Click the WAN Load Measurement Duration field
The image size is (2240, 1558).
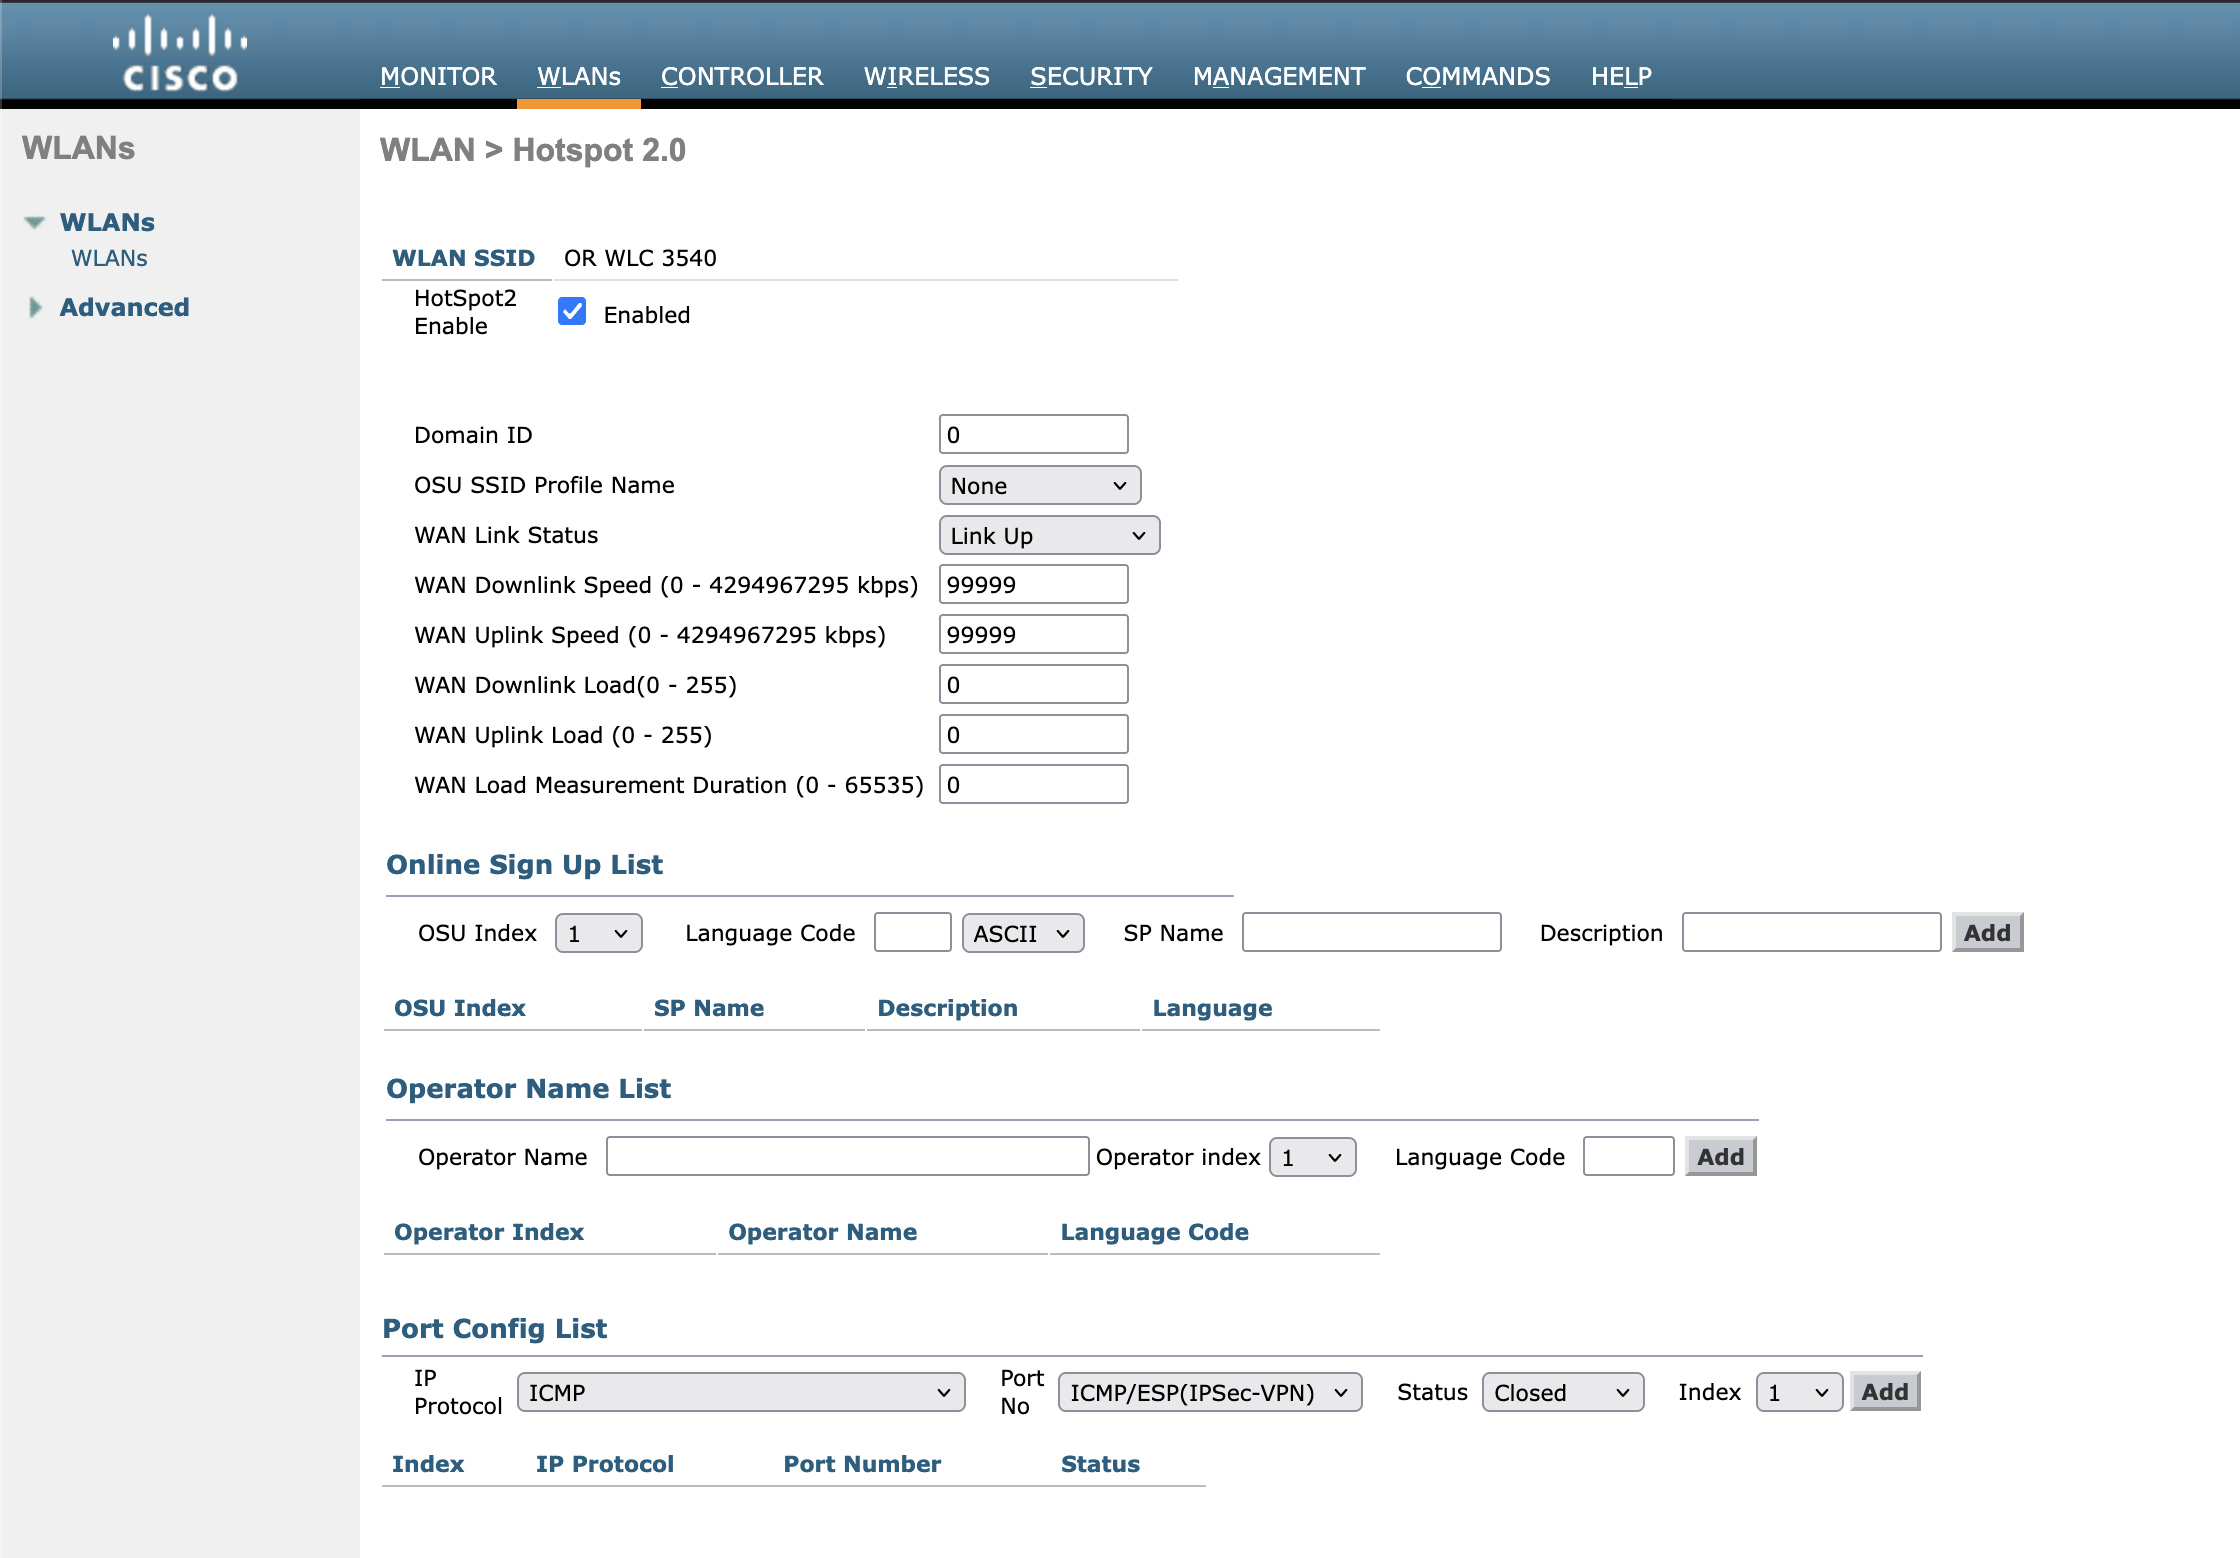click(x=1034, y=784)
